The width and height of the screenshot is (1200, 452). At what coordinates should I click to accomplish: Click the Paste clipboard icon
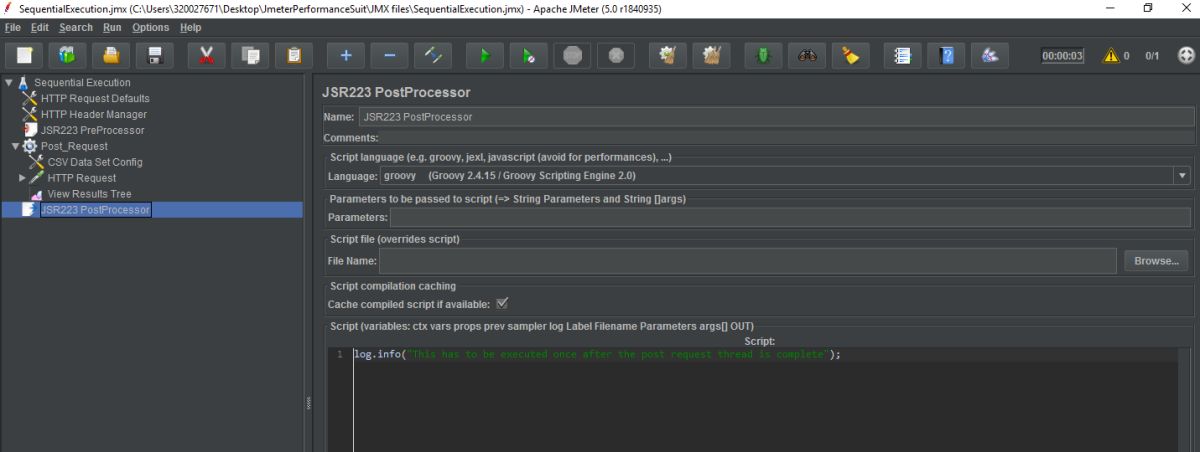[x=293, y=56]
